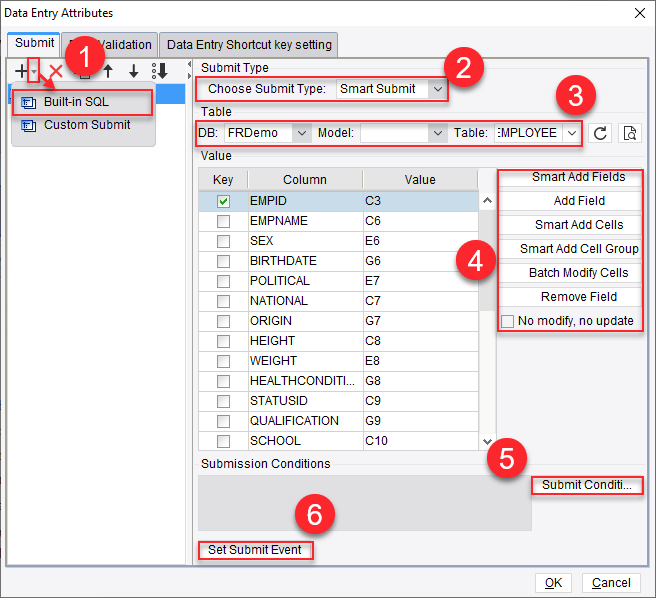Click the value table scrollbar thumb
Image resolution: width=656 pixels, height=598 pixels.
click(487, 260)
